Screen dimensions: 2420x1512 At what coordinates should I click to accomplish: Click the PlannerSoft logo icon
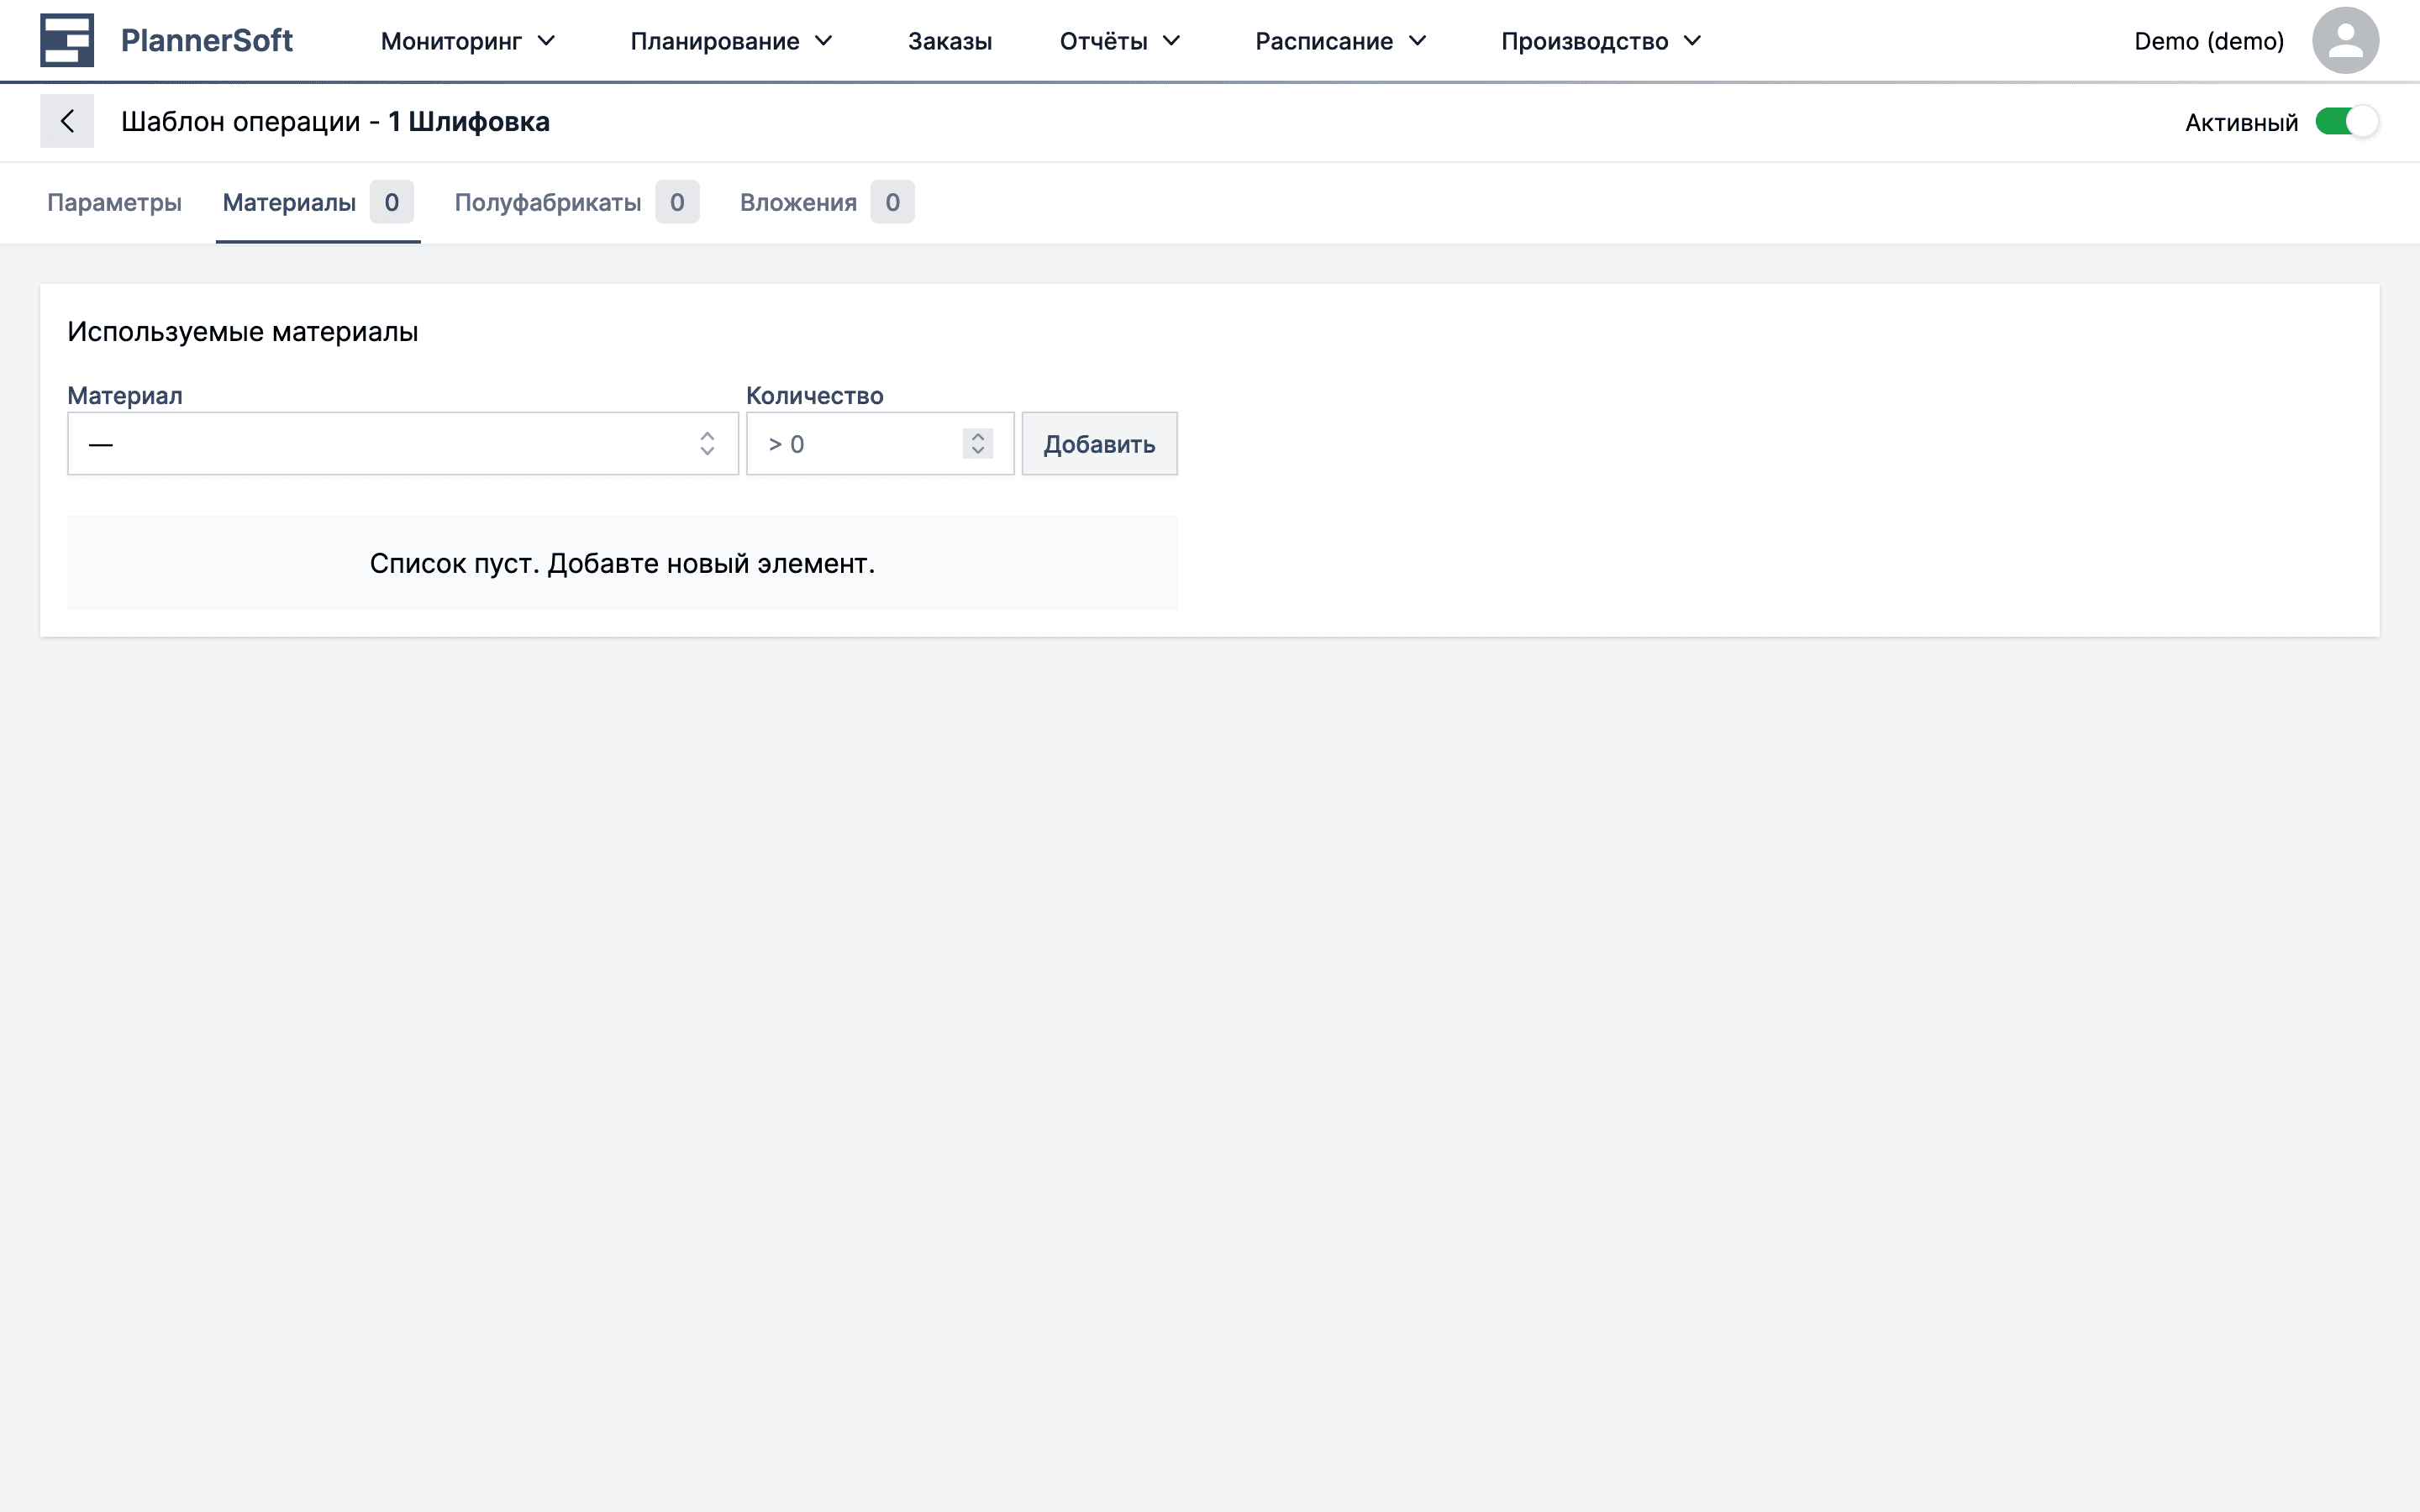point(66,40)
